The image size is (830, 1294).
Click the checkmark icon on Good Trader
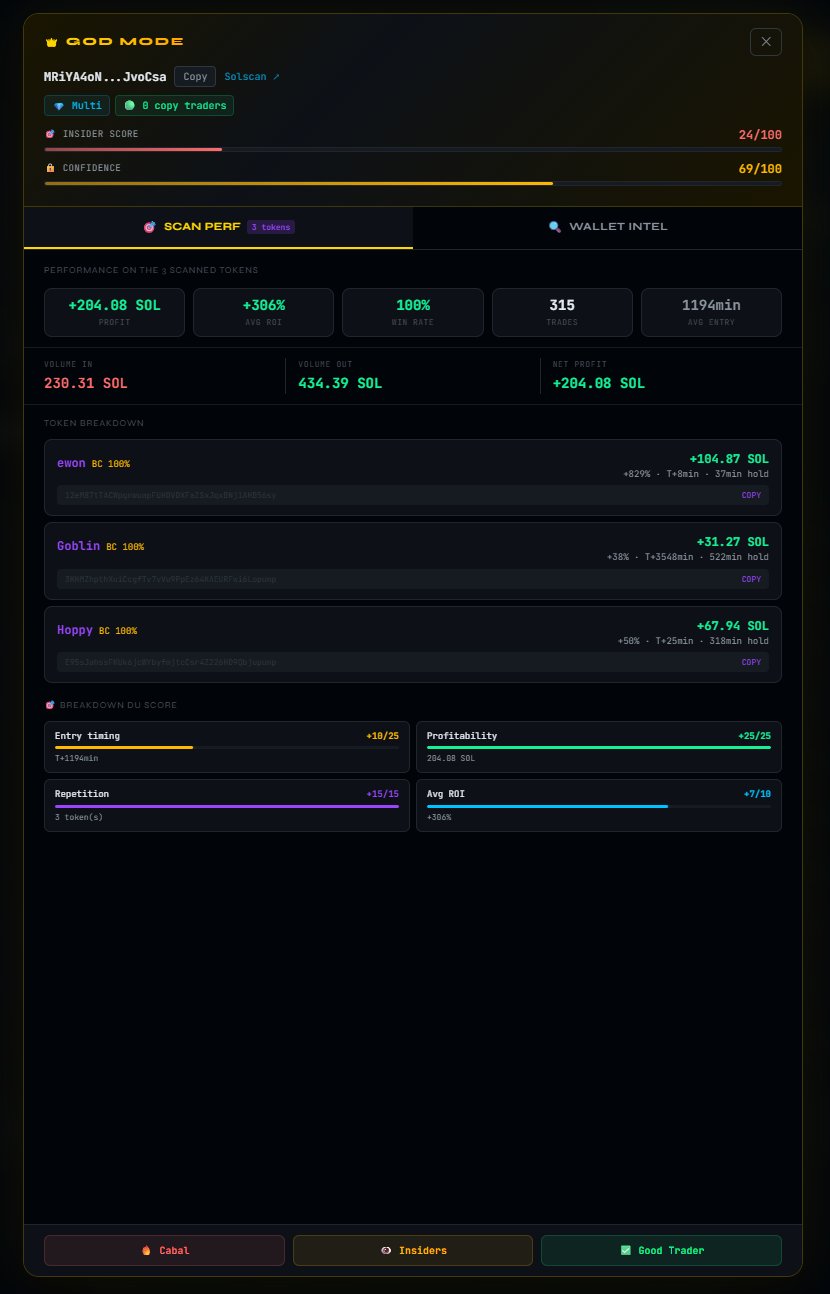click(626, 1250)
